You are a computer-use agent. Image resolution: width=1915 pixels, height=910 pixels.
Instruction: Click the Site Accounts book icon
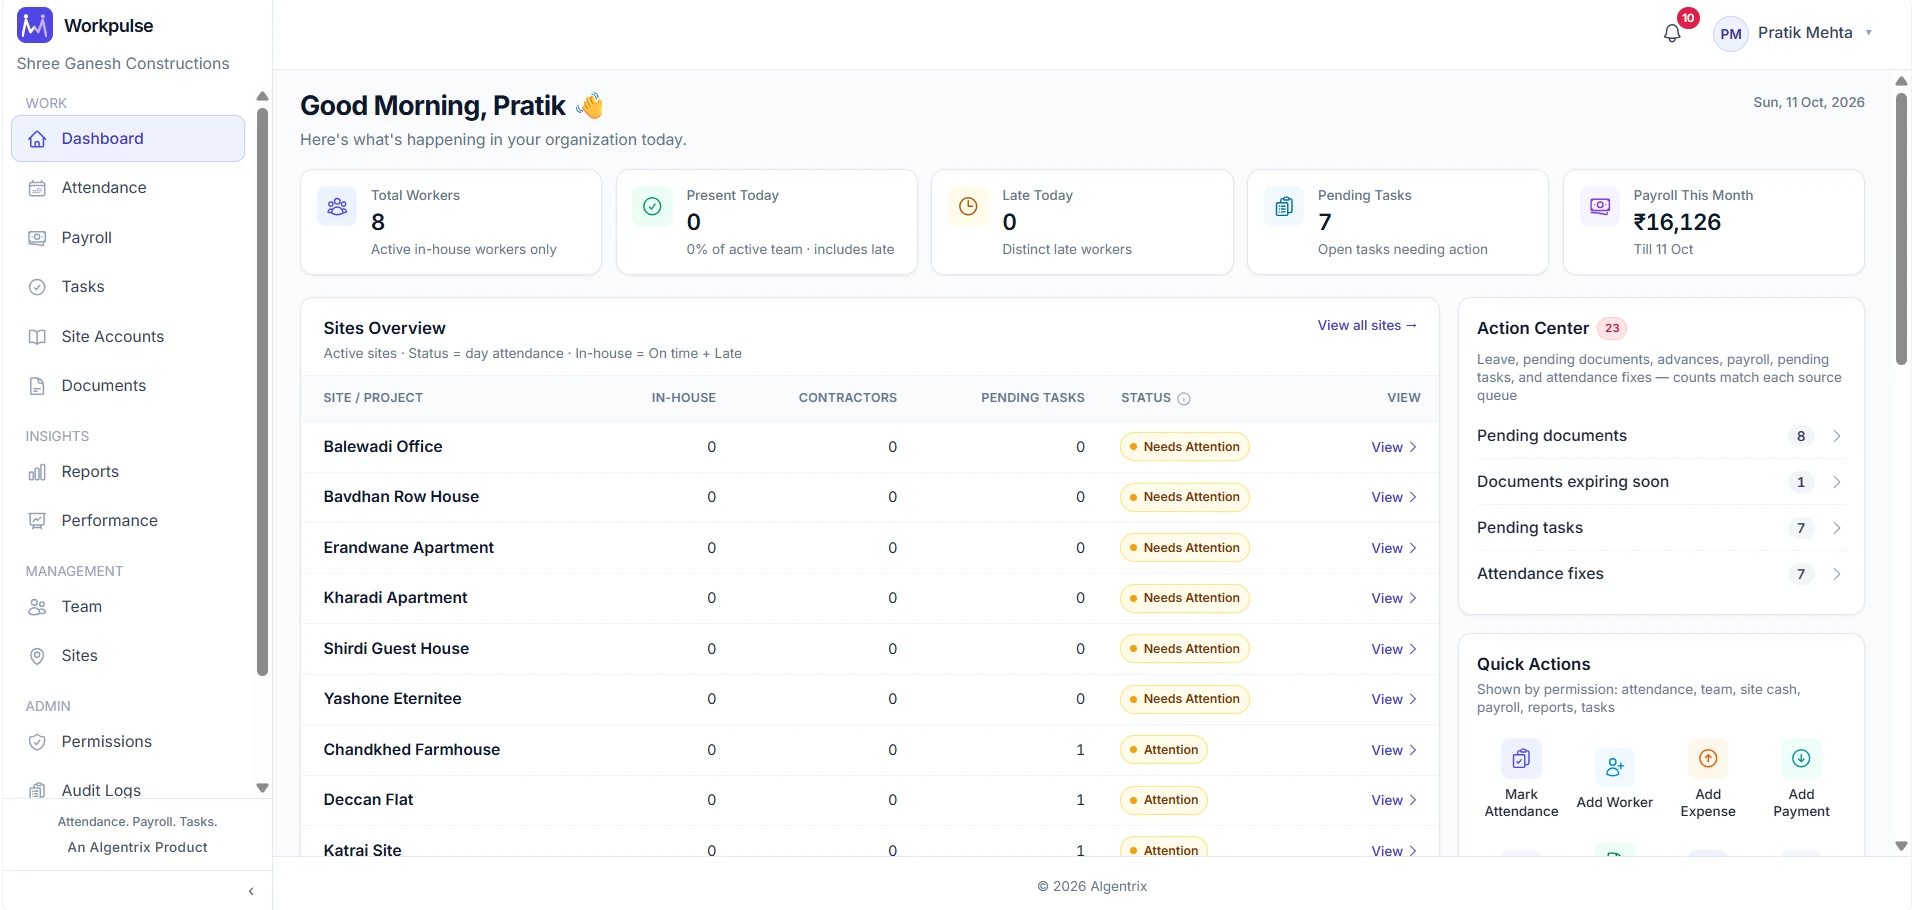[x=37, y=337]
